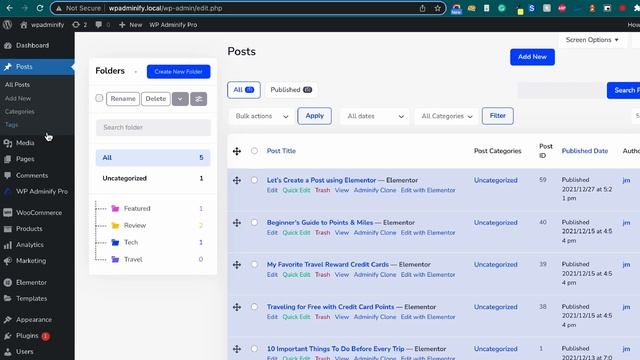Viewport: 640px width, 360px height.
Task: Select the pink Featured folder
Action: pos(137,209)
